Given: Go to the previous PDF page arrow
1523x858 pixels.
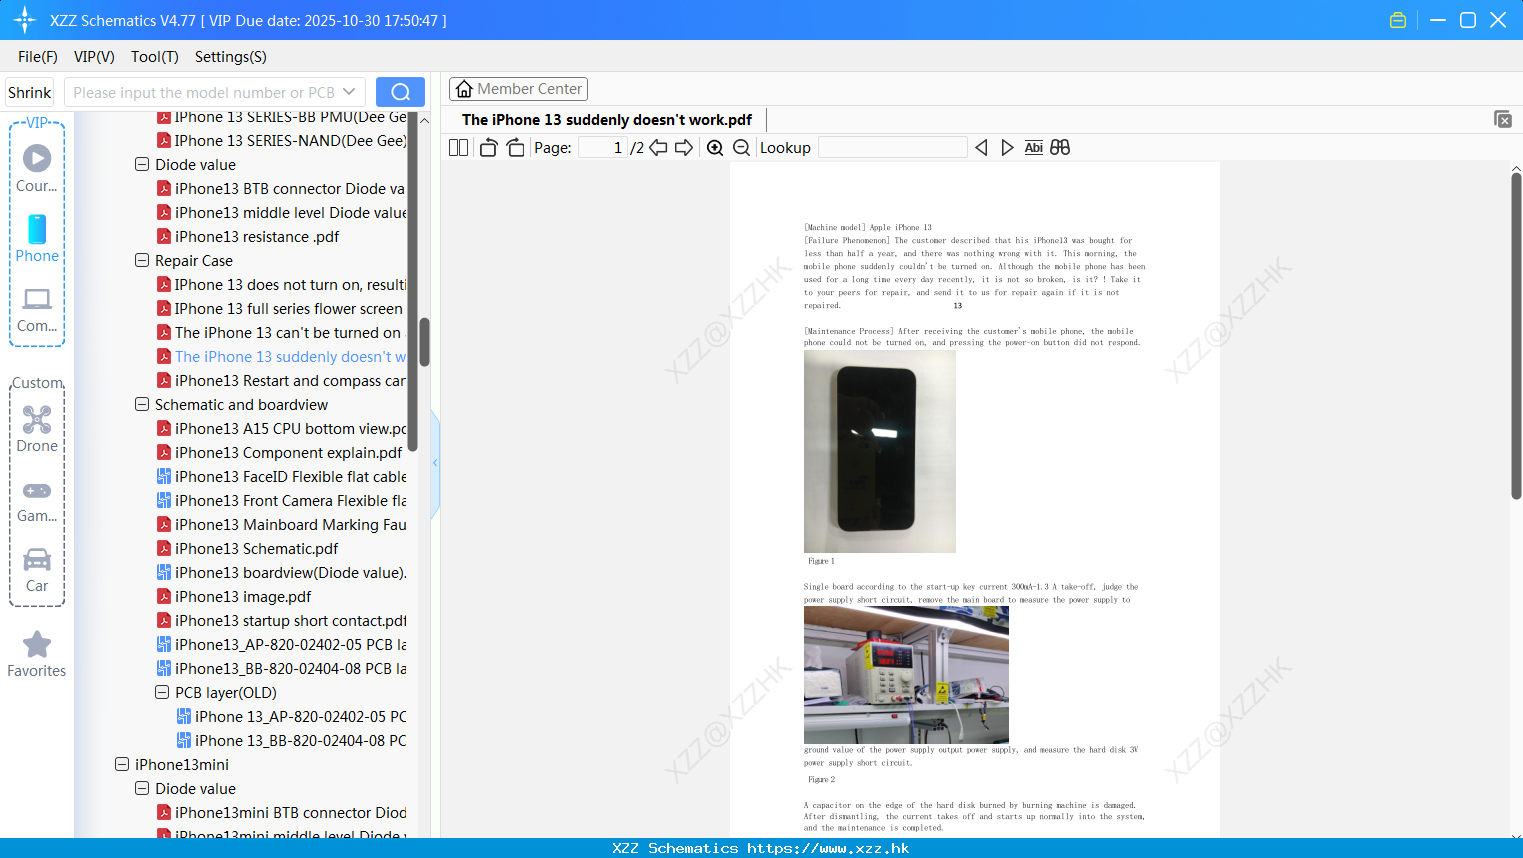Looking at the screenshot, I should tap(658, 148).
